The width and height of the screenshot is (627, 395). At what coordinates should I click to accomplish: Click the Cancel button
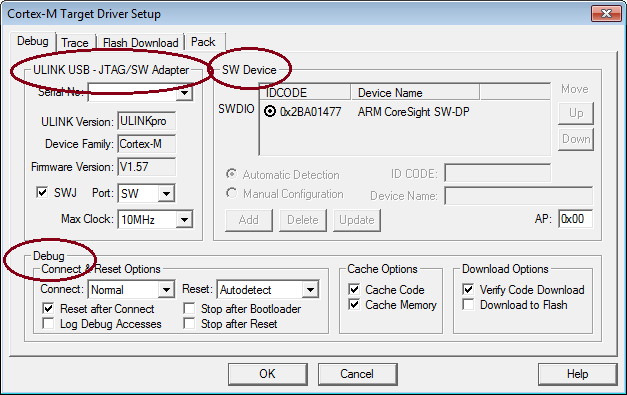[357, 374]
